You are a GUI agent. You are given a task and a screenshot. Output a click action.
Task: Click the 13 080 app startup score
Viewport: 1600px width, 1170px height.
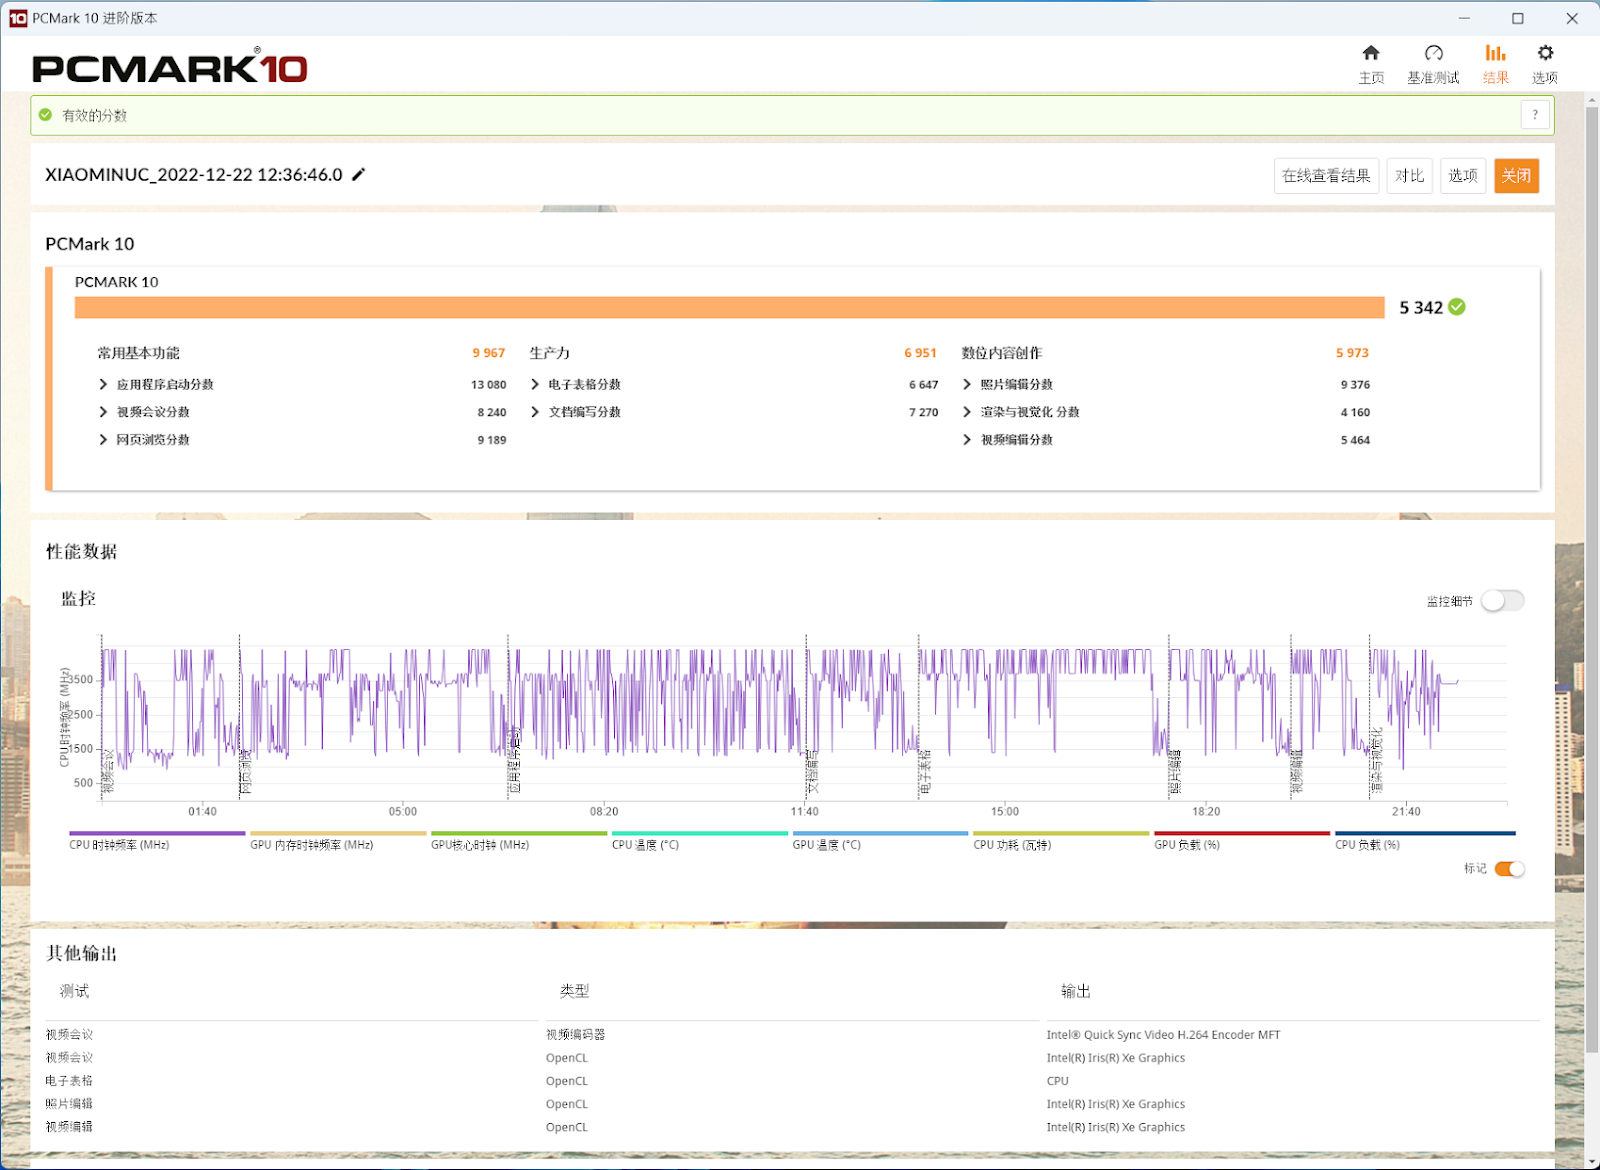[489, 385]
